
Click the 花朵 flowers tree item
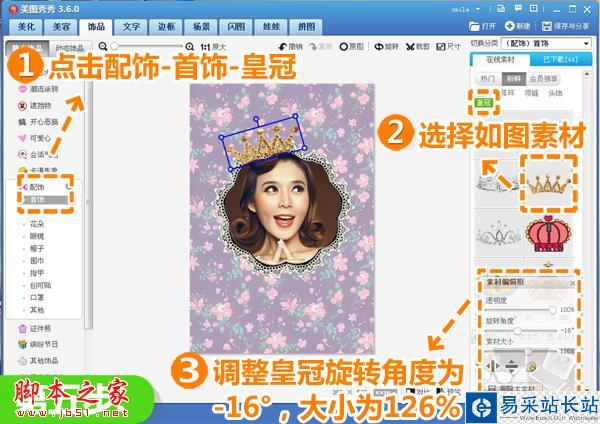click(37, 224)
